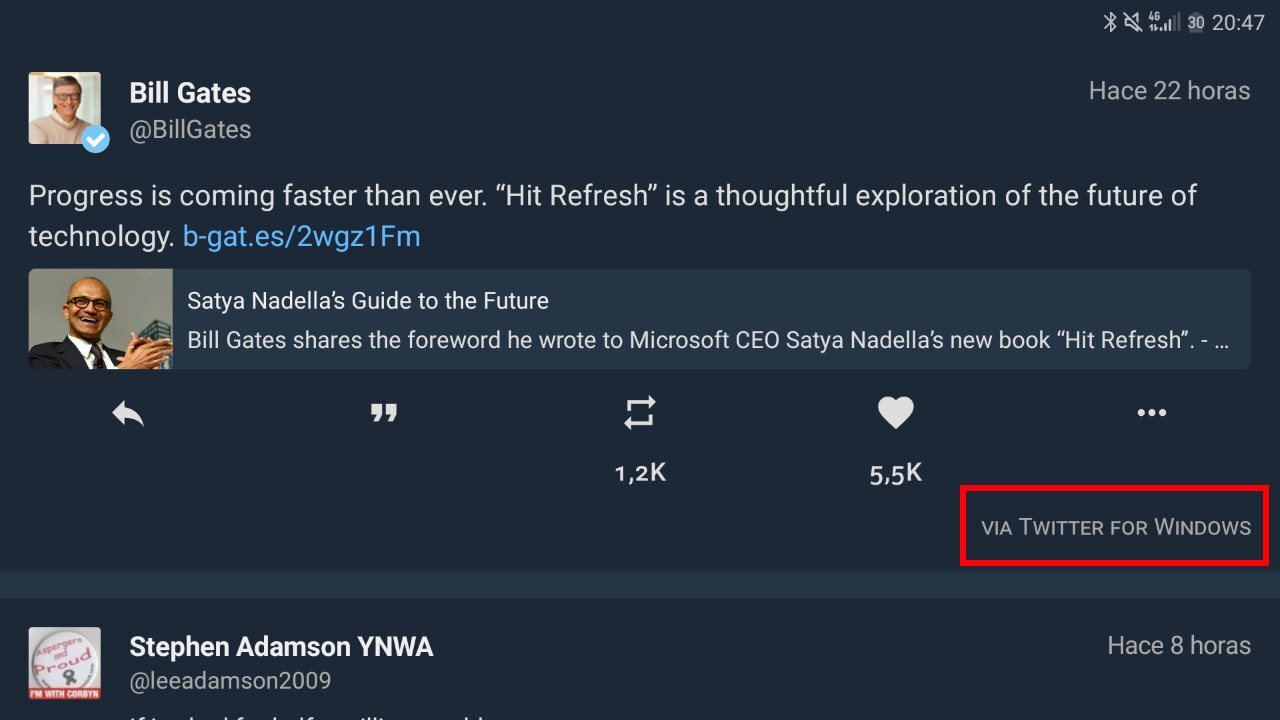1280x720 pixels.
Task: Tap the 1,2K retweet count
Action: (x=640, y=473)
